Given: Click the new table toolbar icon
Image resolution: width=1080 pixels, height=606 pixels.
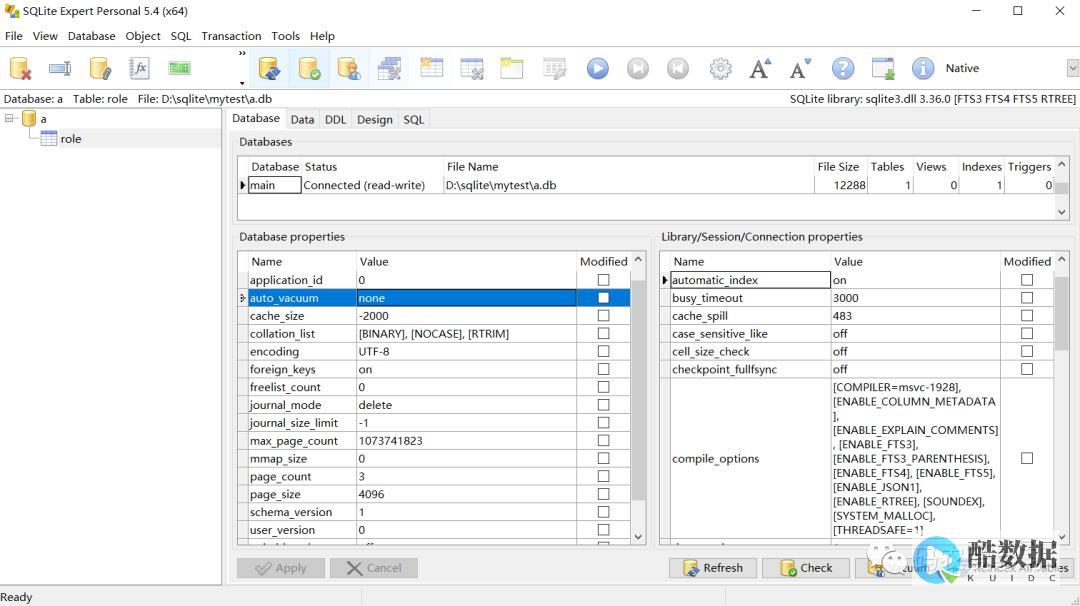Looking at the screenshot, I should pyautogui.click(x=431, y=68).
